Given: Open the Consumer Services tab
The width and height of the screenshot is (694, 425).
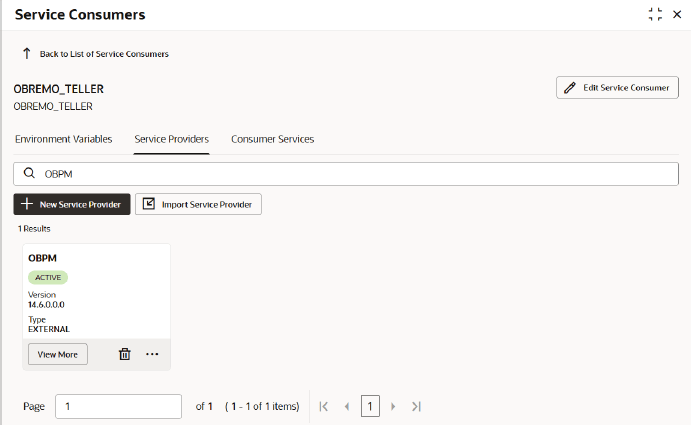Looking at the screenshot, I should tap(273, 139).
